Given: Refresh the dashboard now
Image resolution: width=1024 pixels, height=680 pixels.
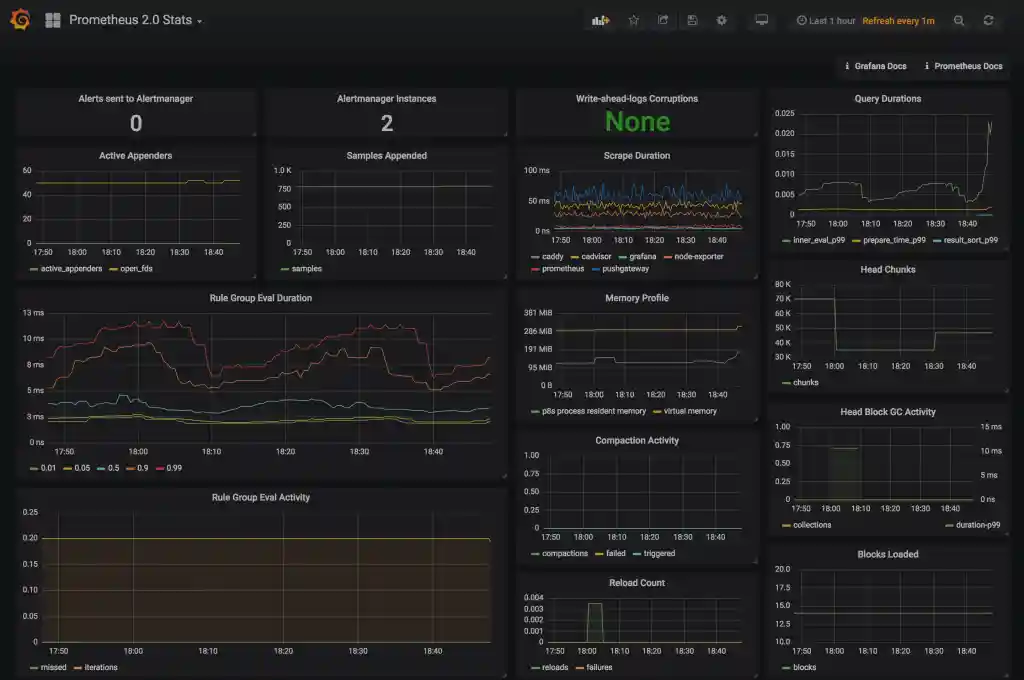Looking at the screenshot, I should (x=989, y=20).
